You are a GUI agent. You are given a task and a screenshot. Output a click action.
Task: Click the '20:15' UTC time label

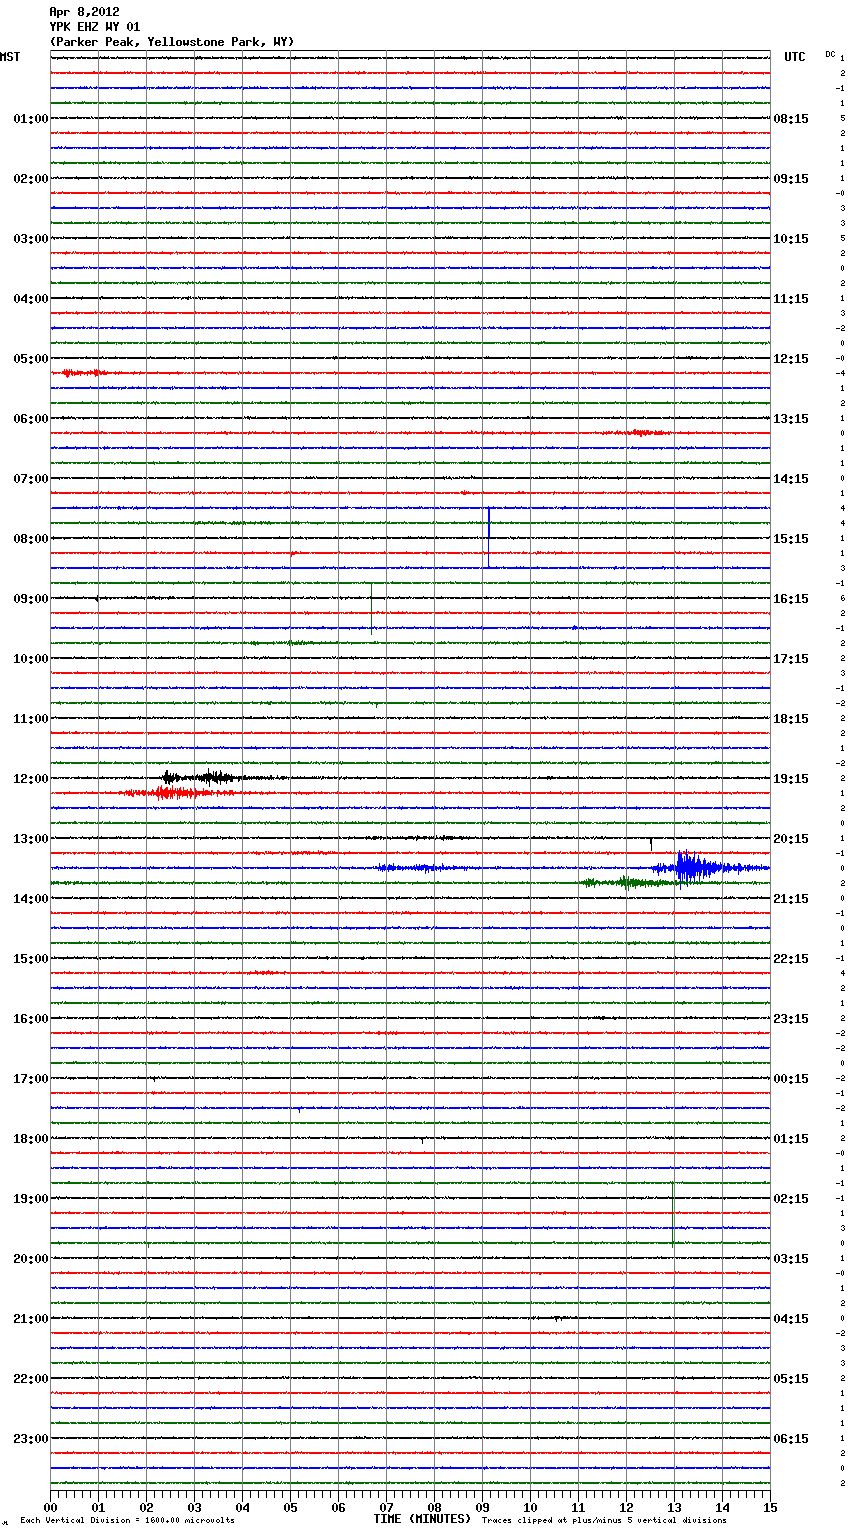click(x=791, y=839)
